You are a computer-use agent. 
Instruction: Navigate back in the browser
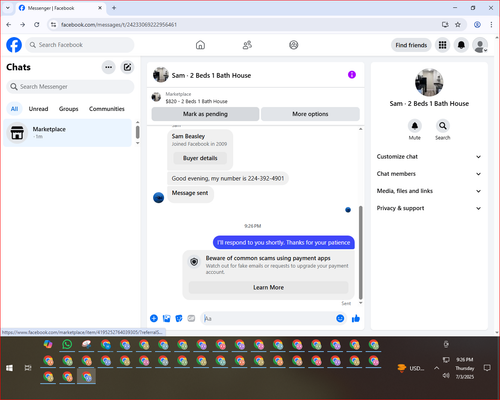tap(9, 24)
